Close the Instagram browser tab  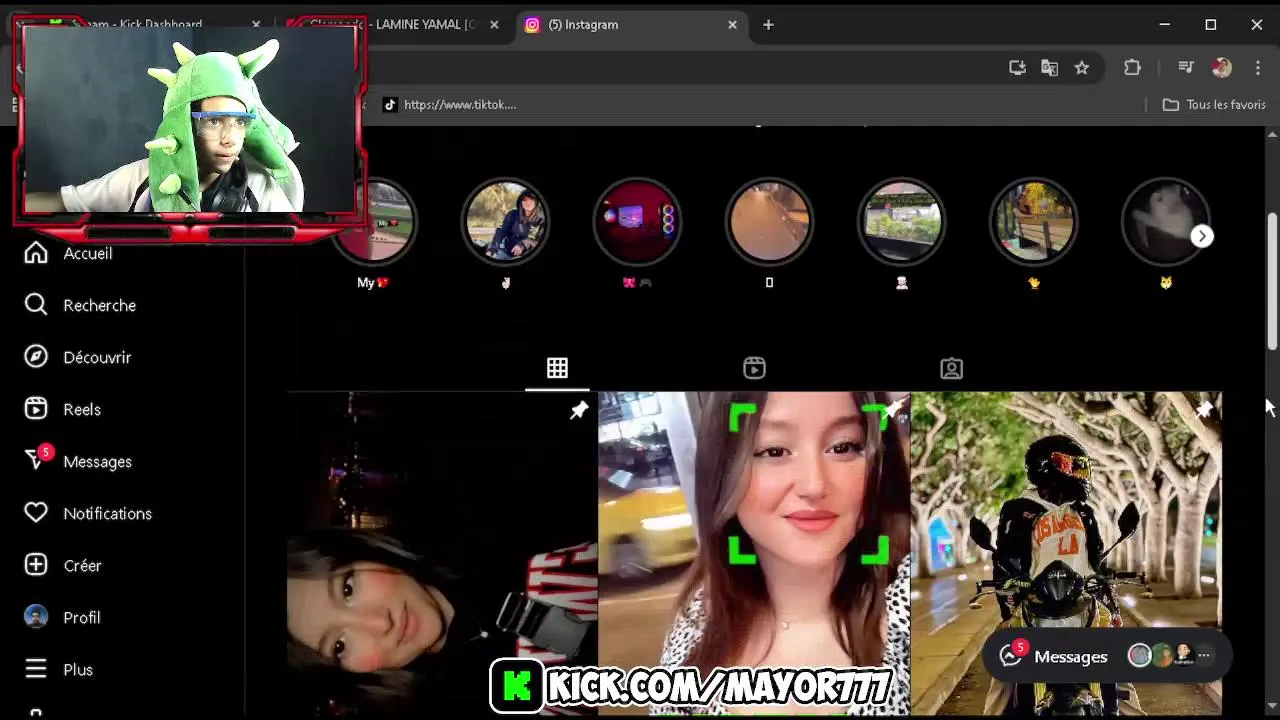point(732,24)
